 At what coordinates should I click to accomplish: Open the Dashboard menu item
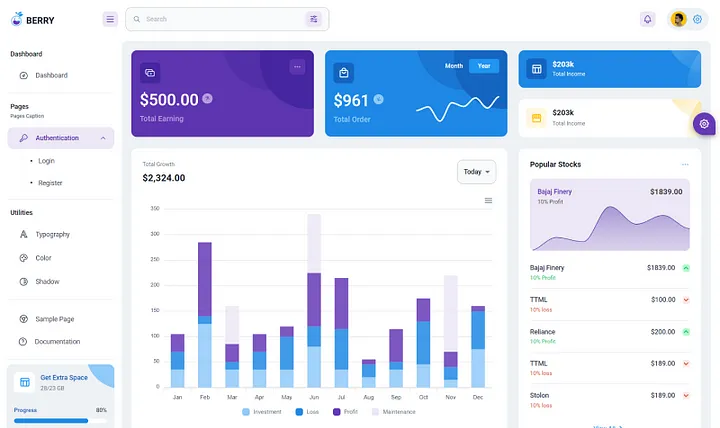[x=61, y=75]
